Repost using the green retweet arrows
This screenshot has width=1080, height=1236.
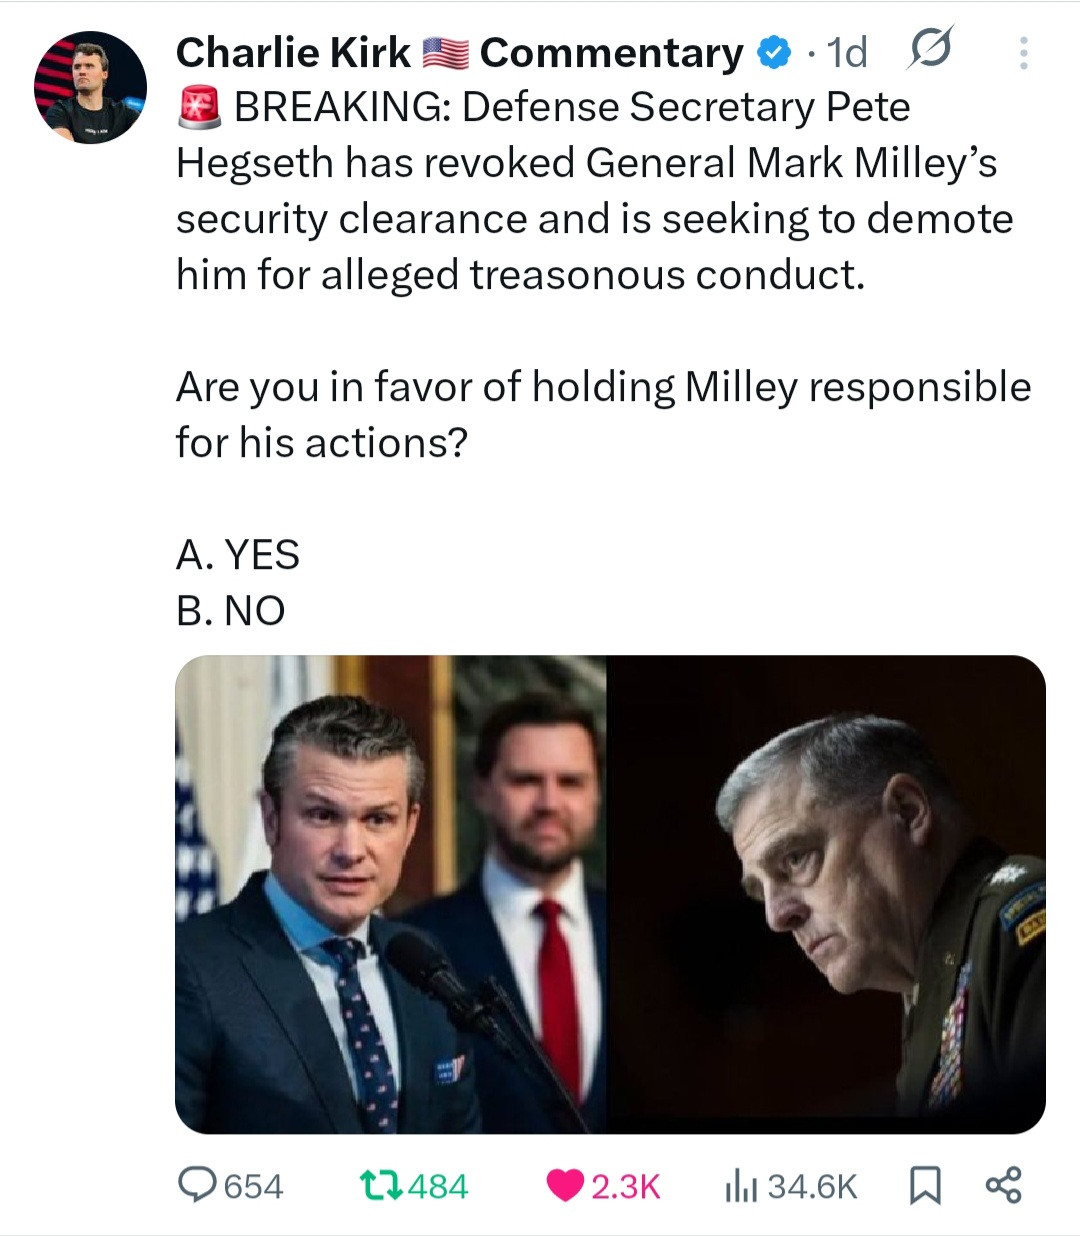click(x=380, y=1185)
